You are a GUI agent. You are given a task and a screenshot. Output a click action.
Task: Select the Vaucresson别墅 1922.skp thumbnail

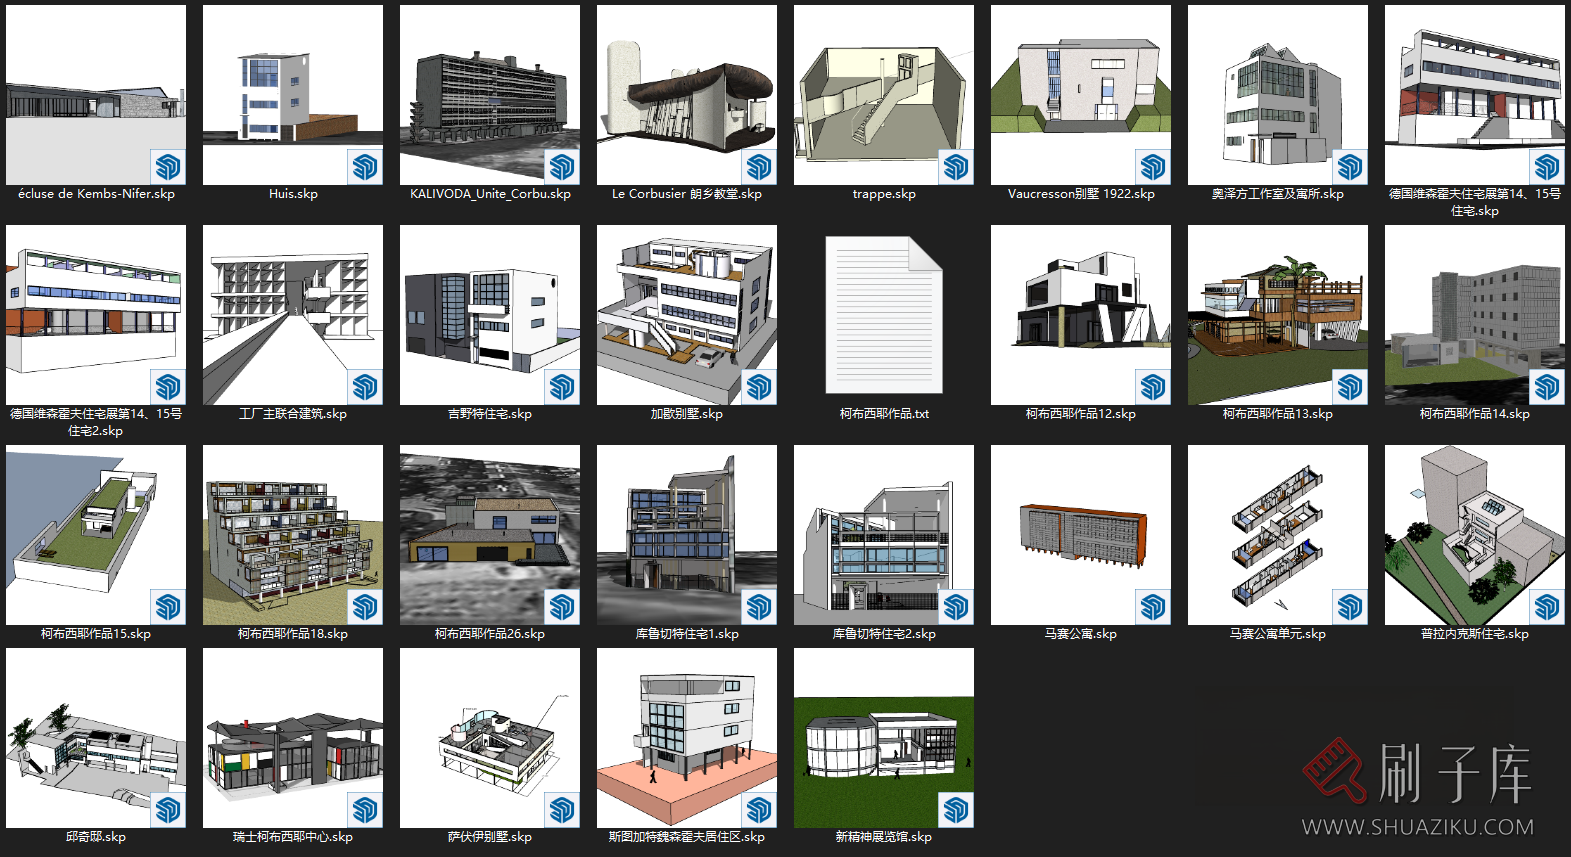click(x=1081, y=95)
